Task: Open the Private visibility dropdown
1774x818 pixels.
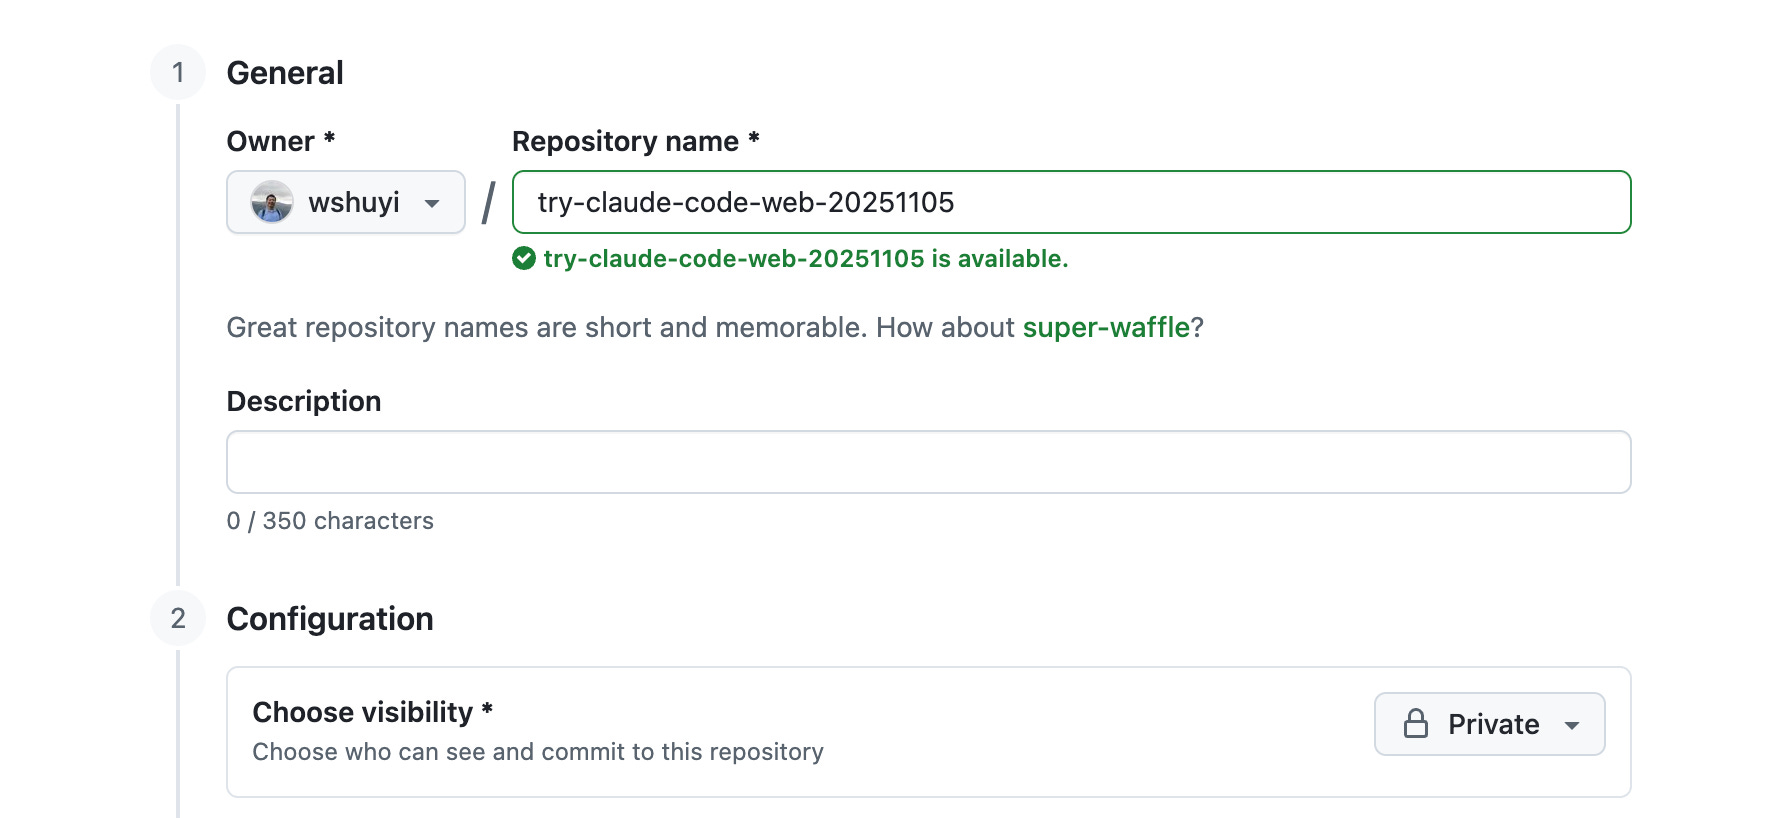Action: (1490, 724)
